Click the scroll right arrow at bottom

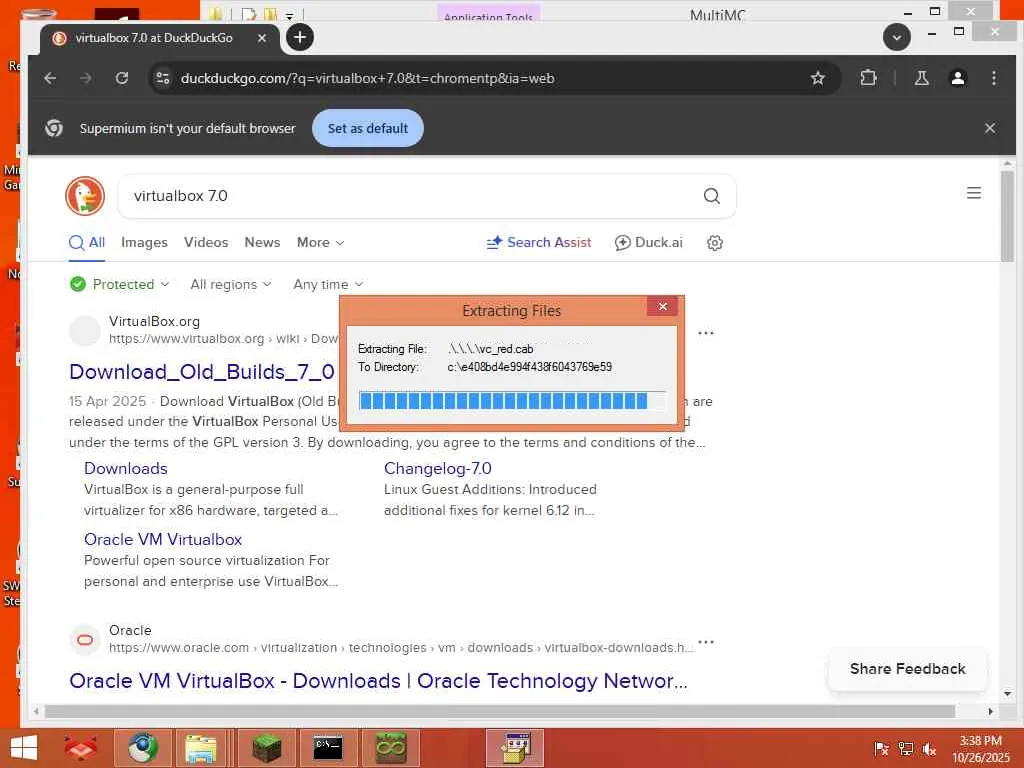pos(991,711)
